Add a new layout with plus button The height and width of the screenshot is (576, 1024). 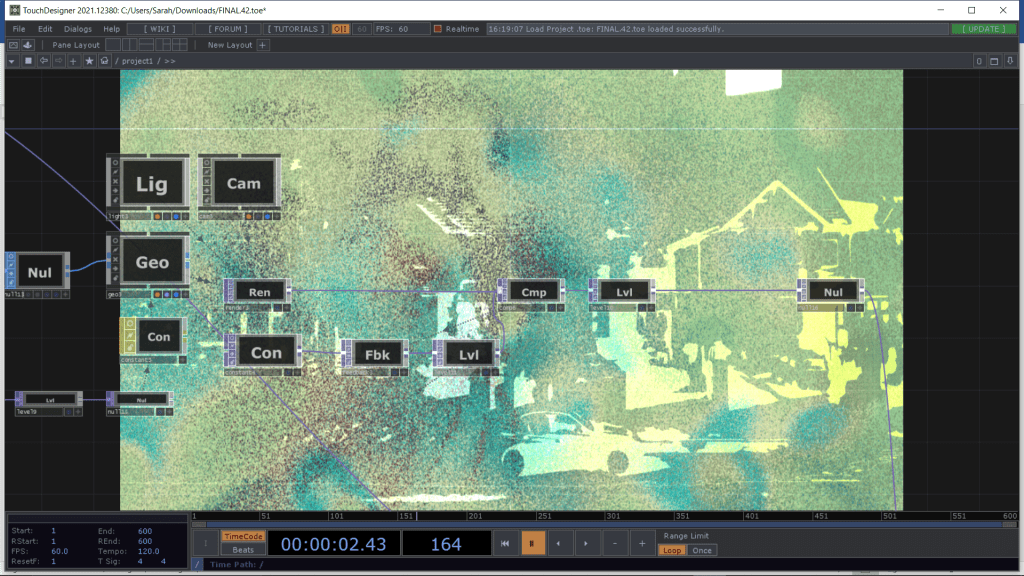click(x=263, y=45)
